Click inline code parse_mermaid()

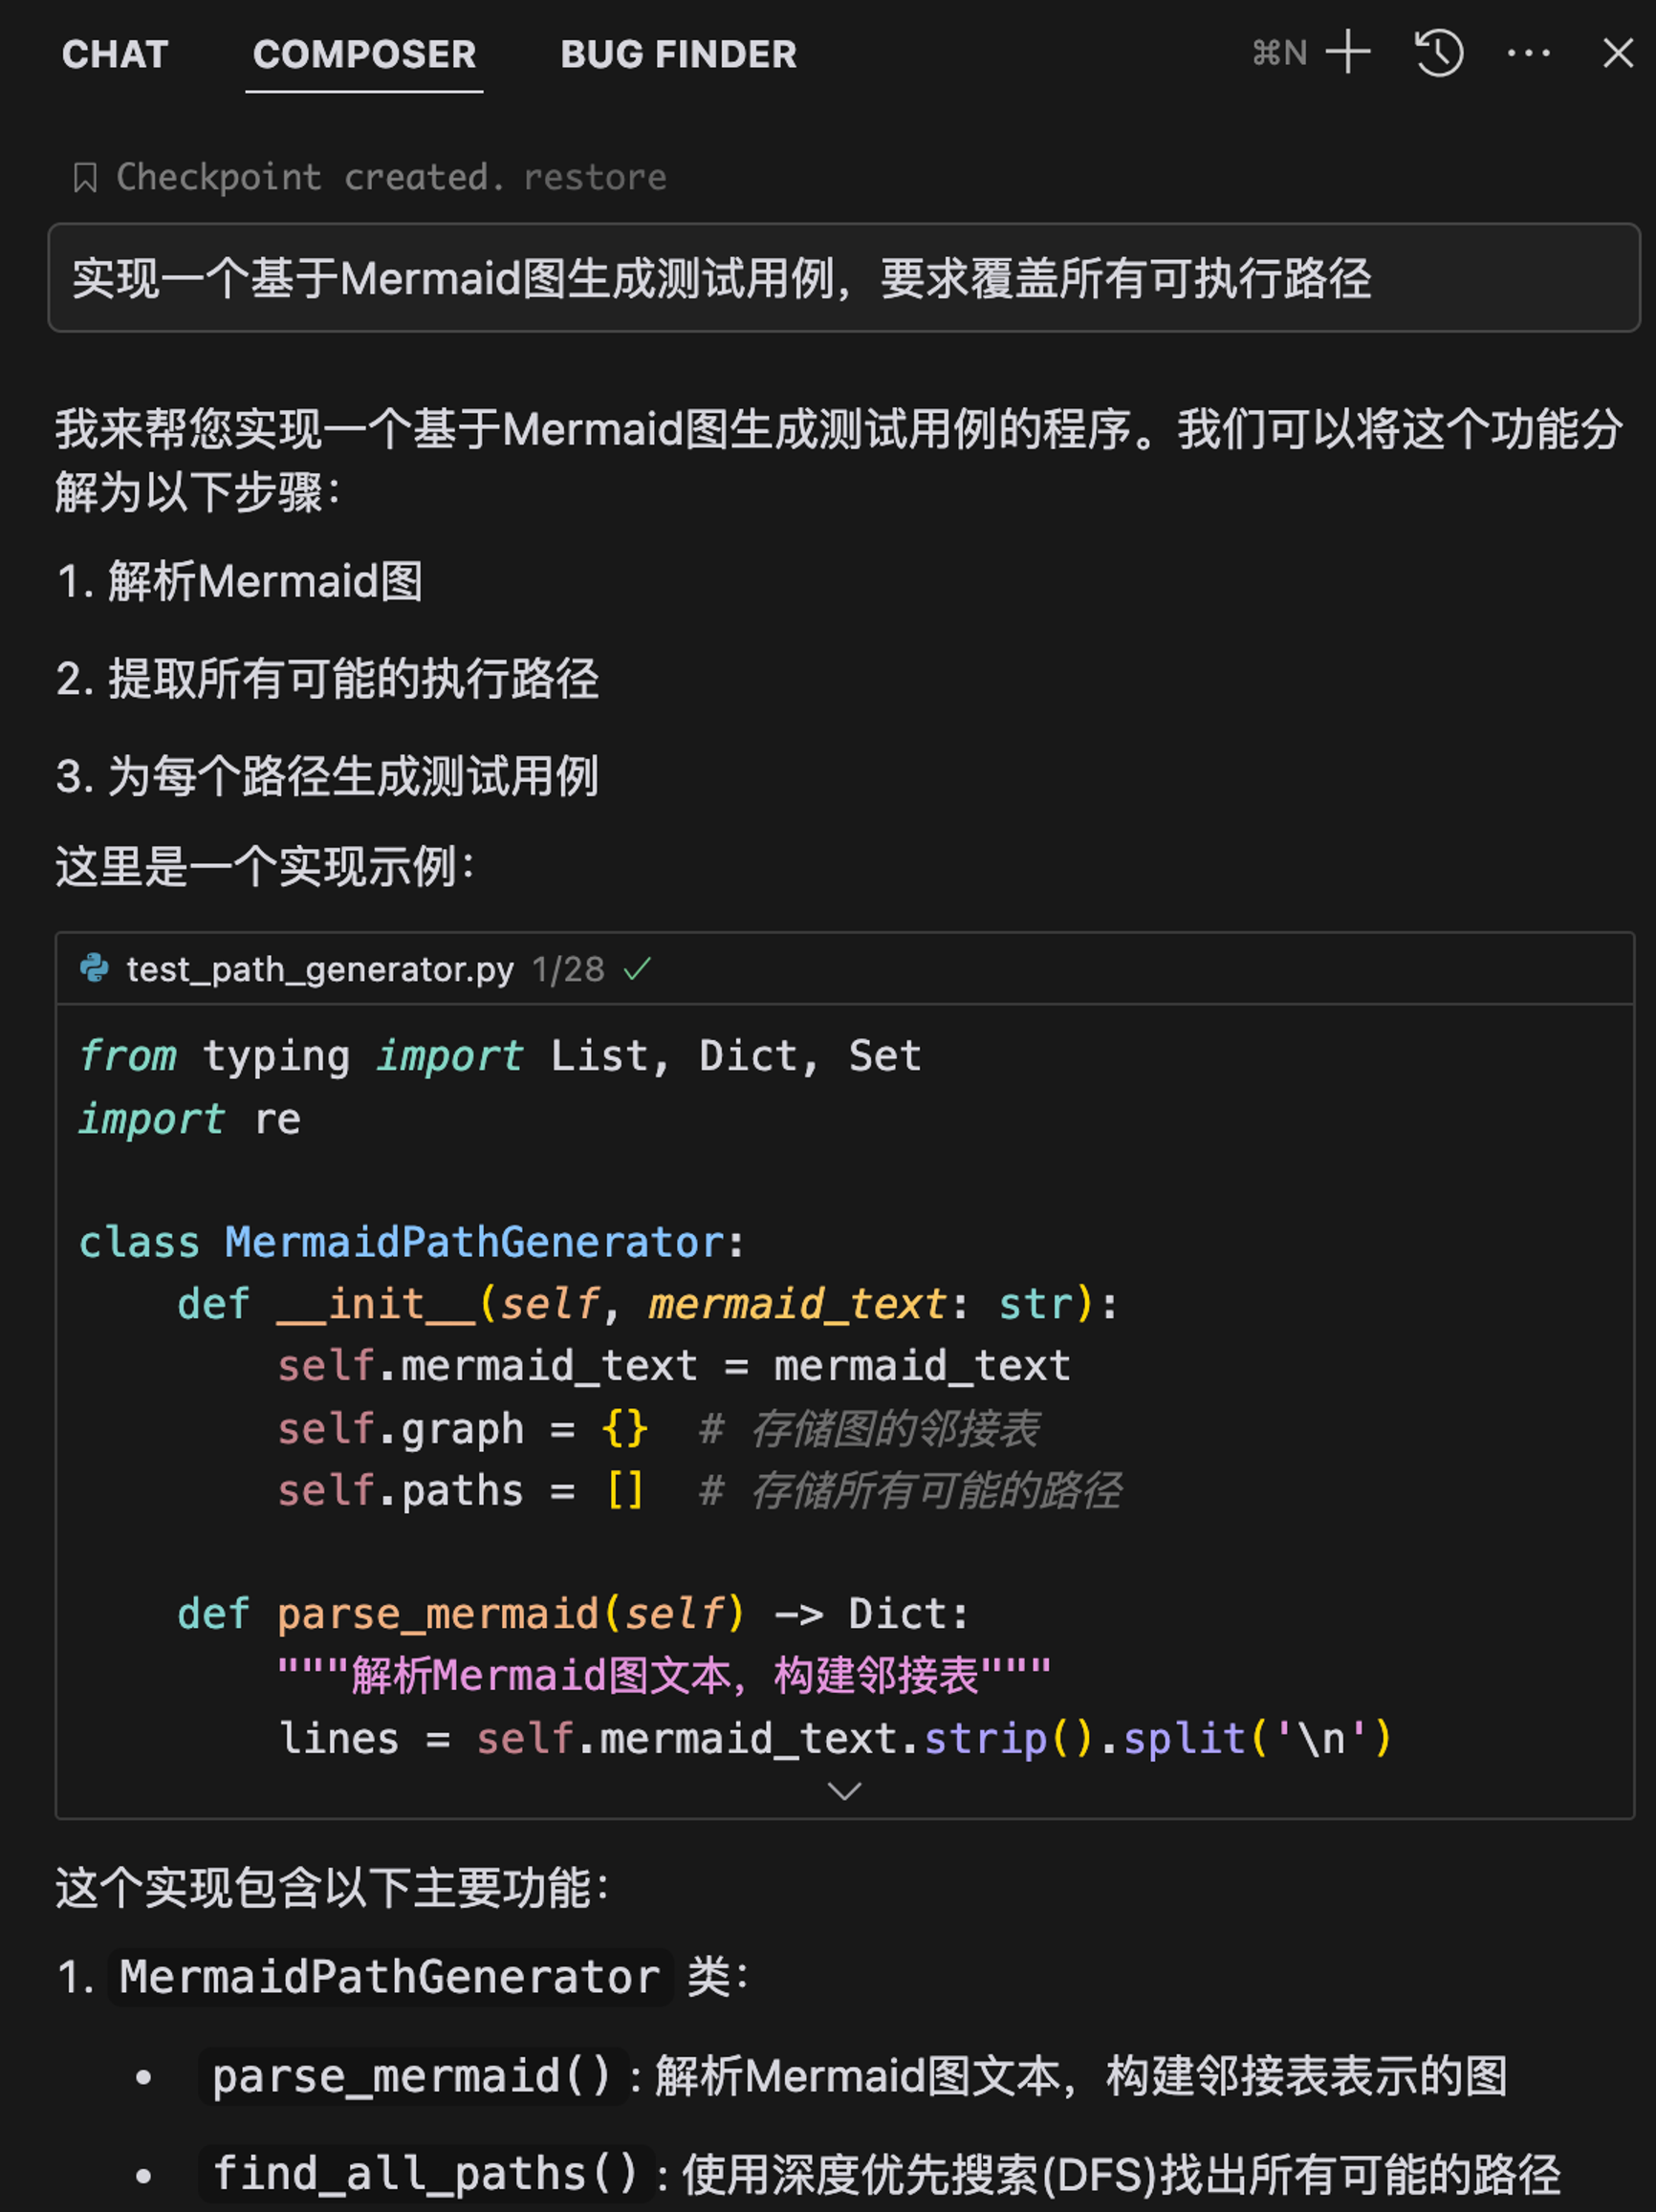[412, 2077]
